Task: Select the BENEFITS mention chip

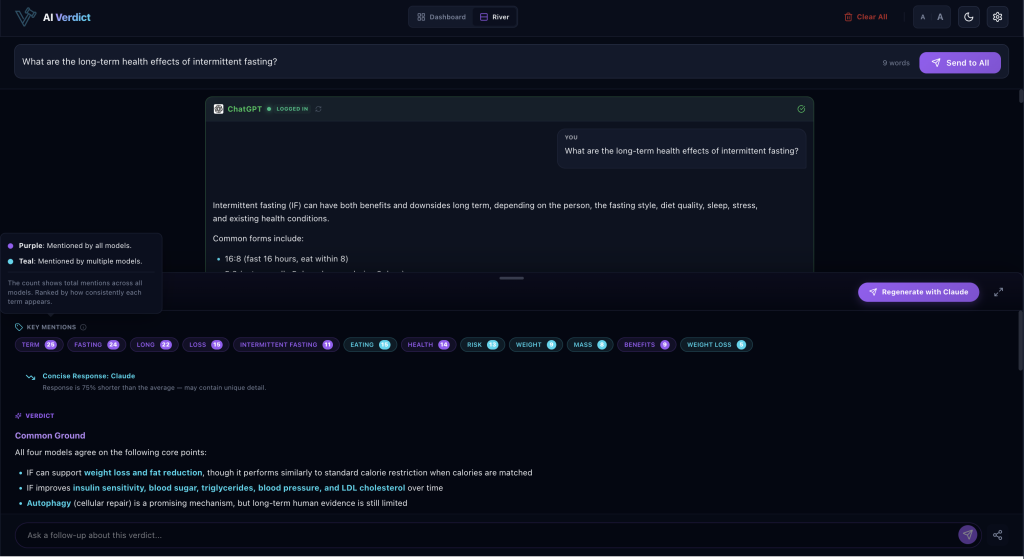Action: [646, 345]
